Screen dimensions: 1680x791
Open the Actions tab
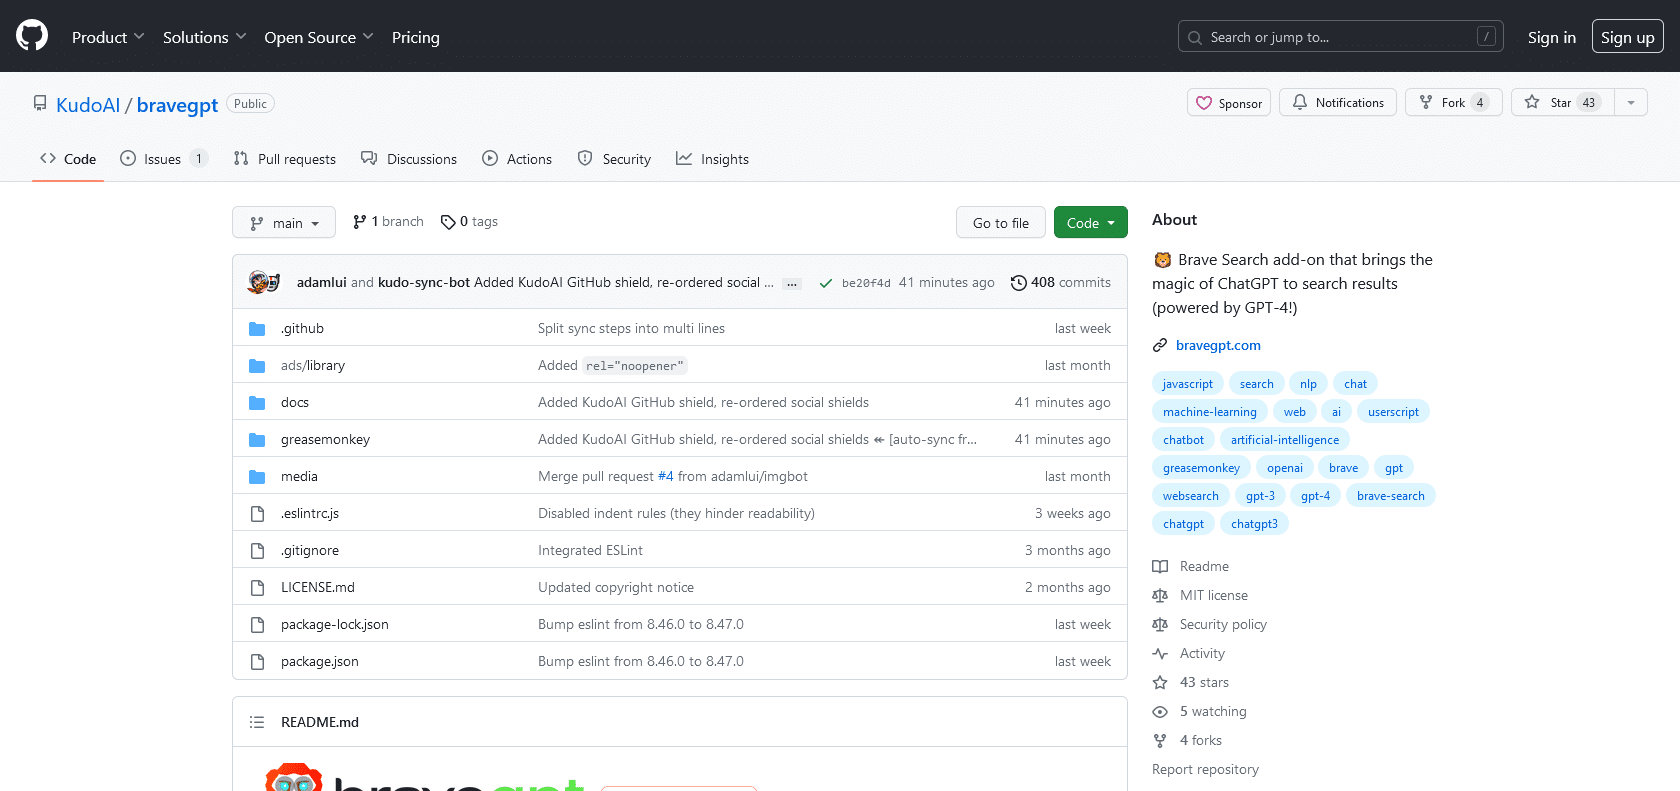[517, 159]
